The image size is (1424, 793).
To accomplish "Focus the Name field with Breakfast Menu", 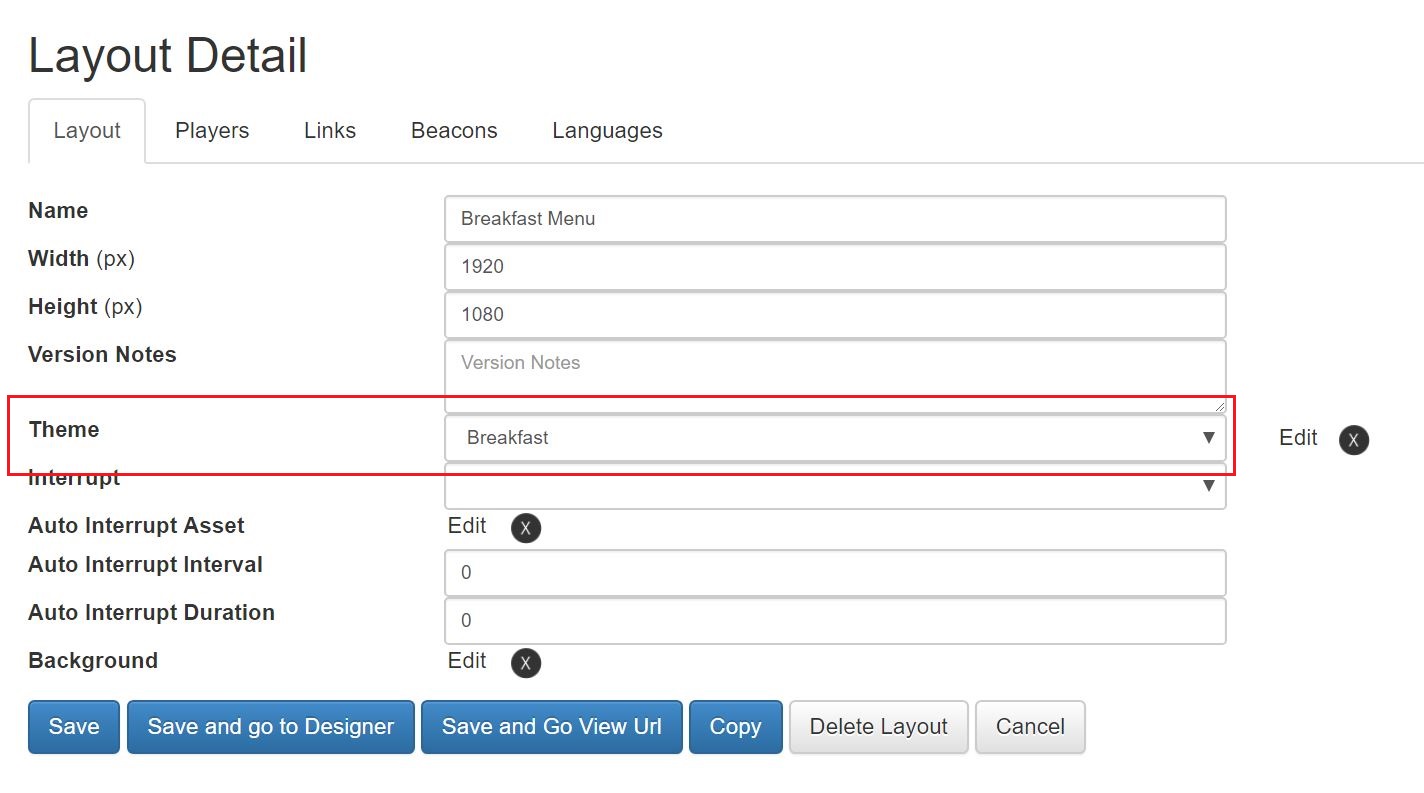I will point(835,219).
